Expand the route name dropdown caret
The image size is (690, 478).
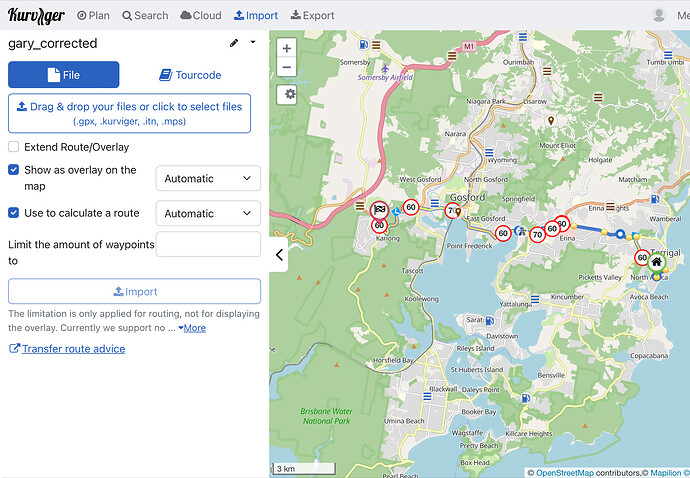[x=253, y=43]
